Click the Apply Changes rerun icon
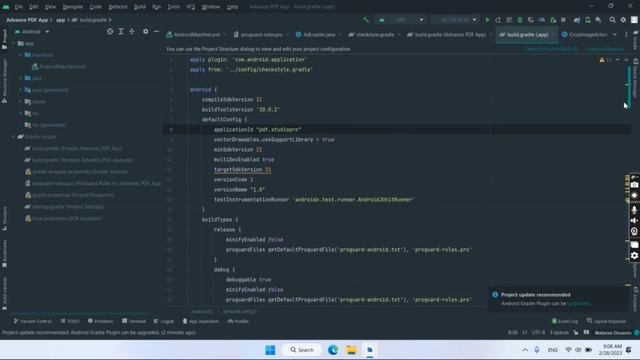Screen dimensions: 640x360 [498, 20]
